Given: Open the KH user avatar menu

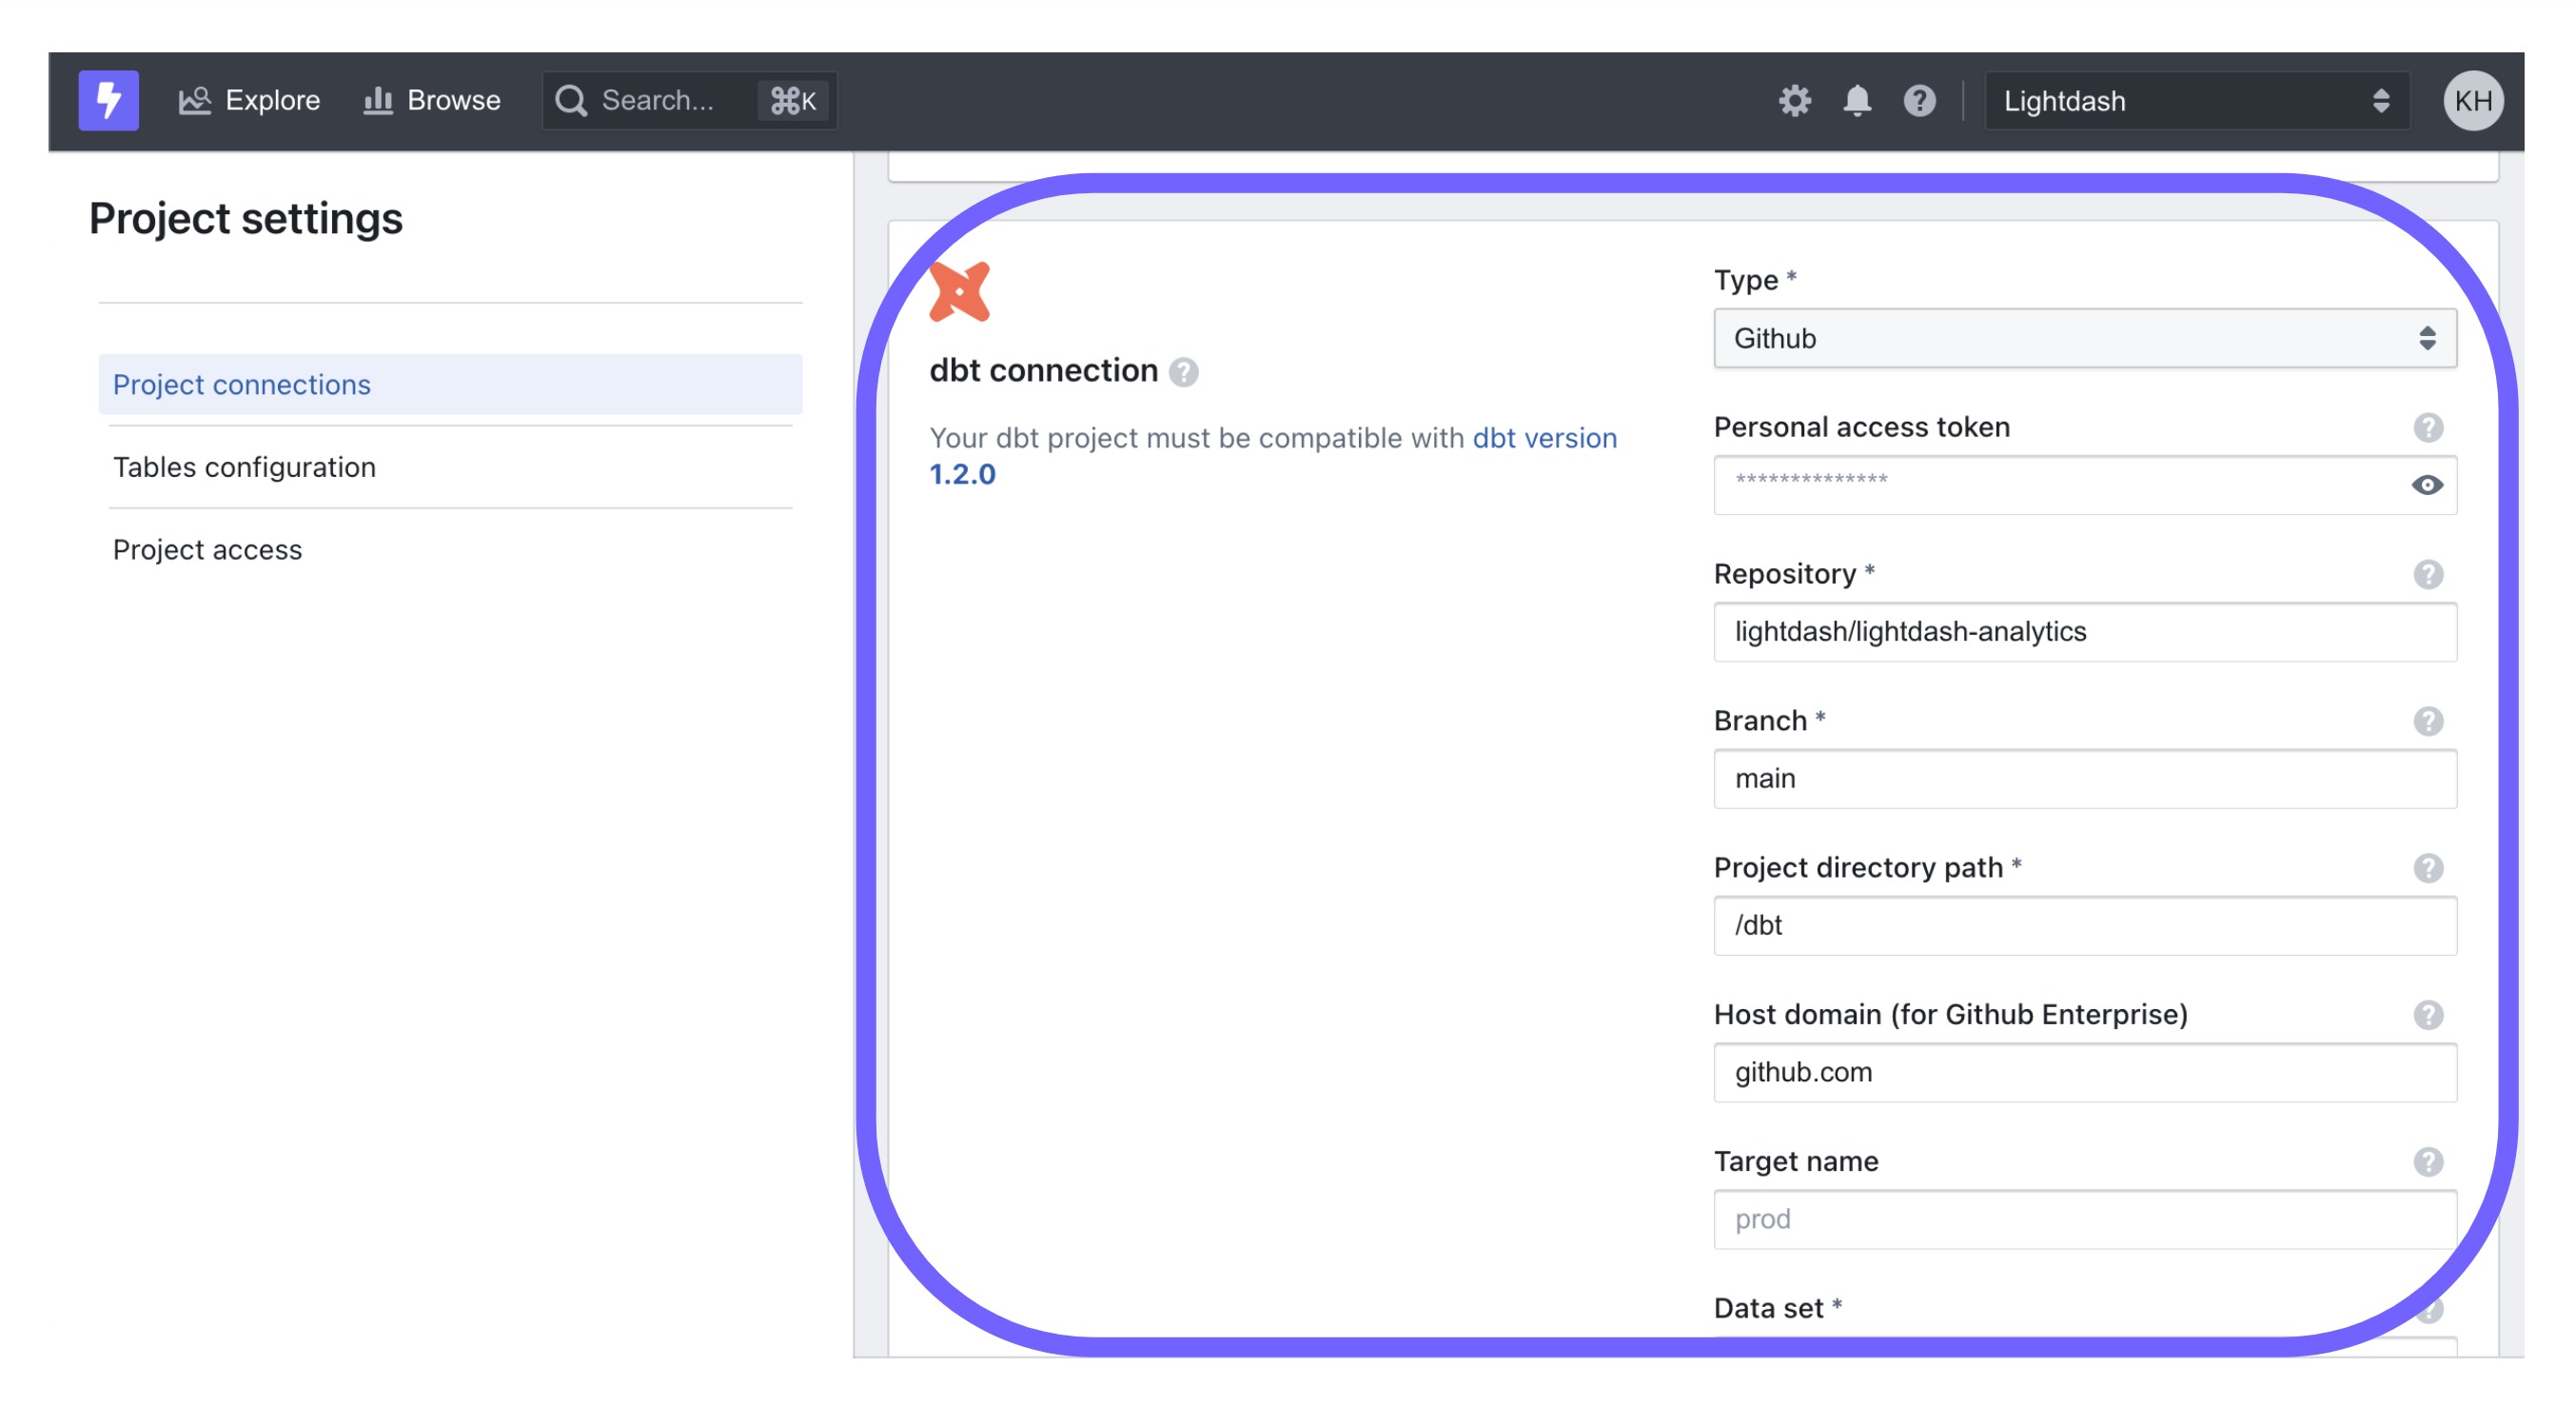Looking at the screenshot, I should click(2473, 100).
